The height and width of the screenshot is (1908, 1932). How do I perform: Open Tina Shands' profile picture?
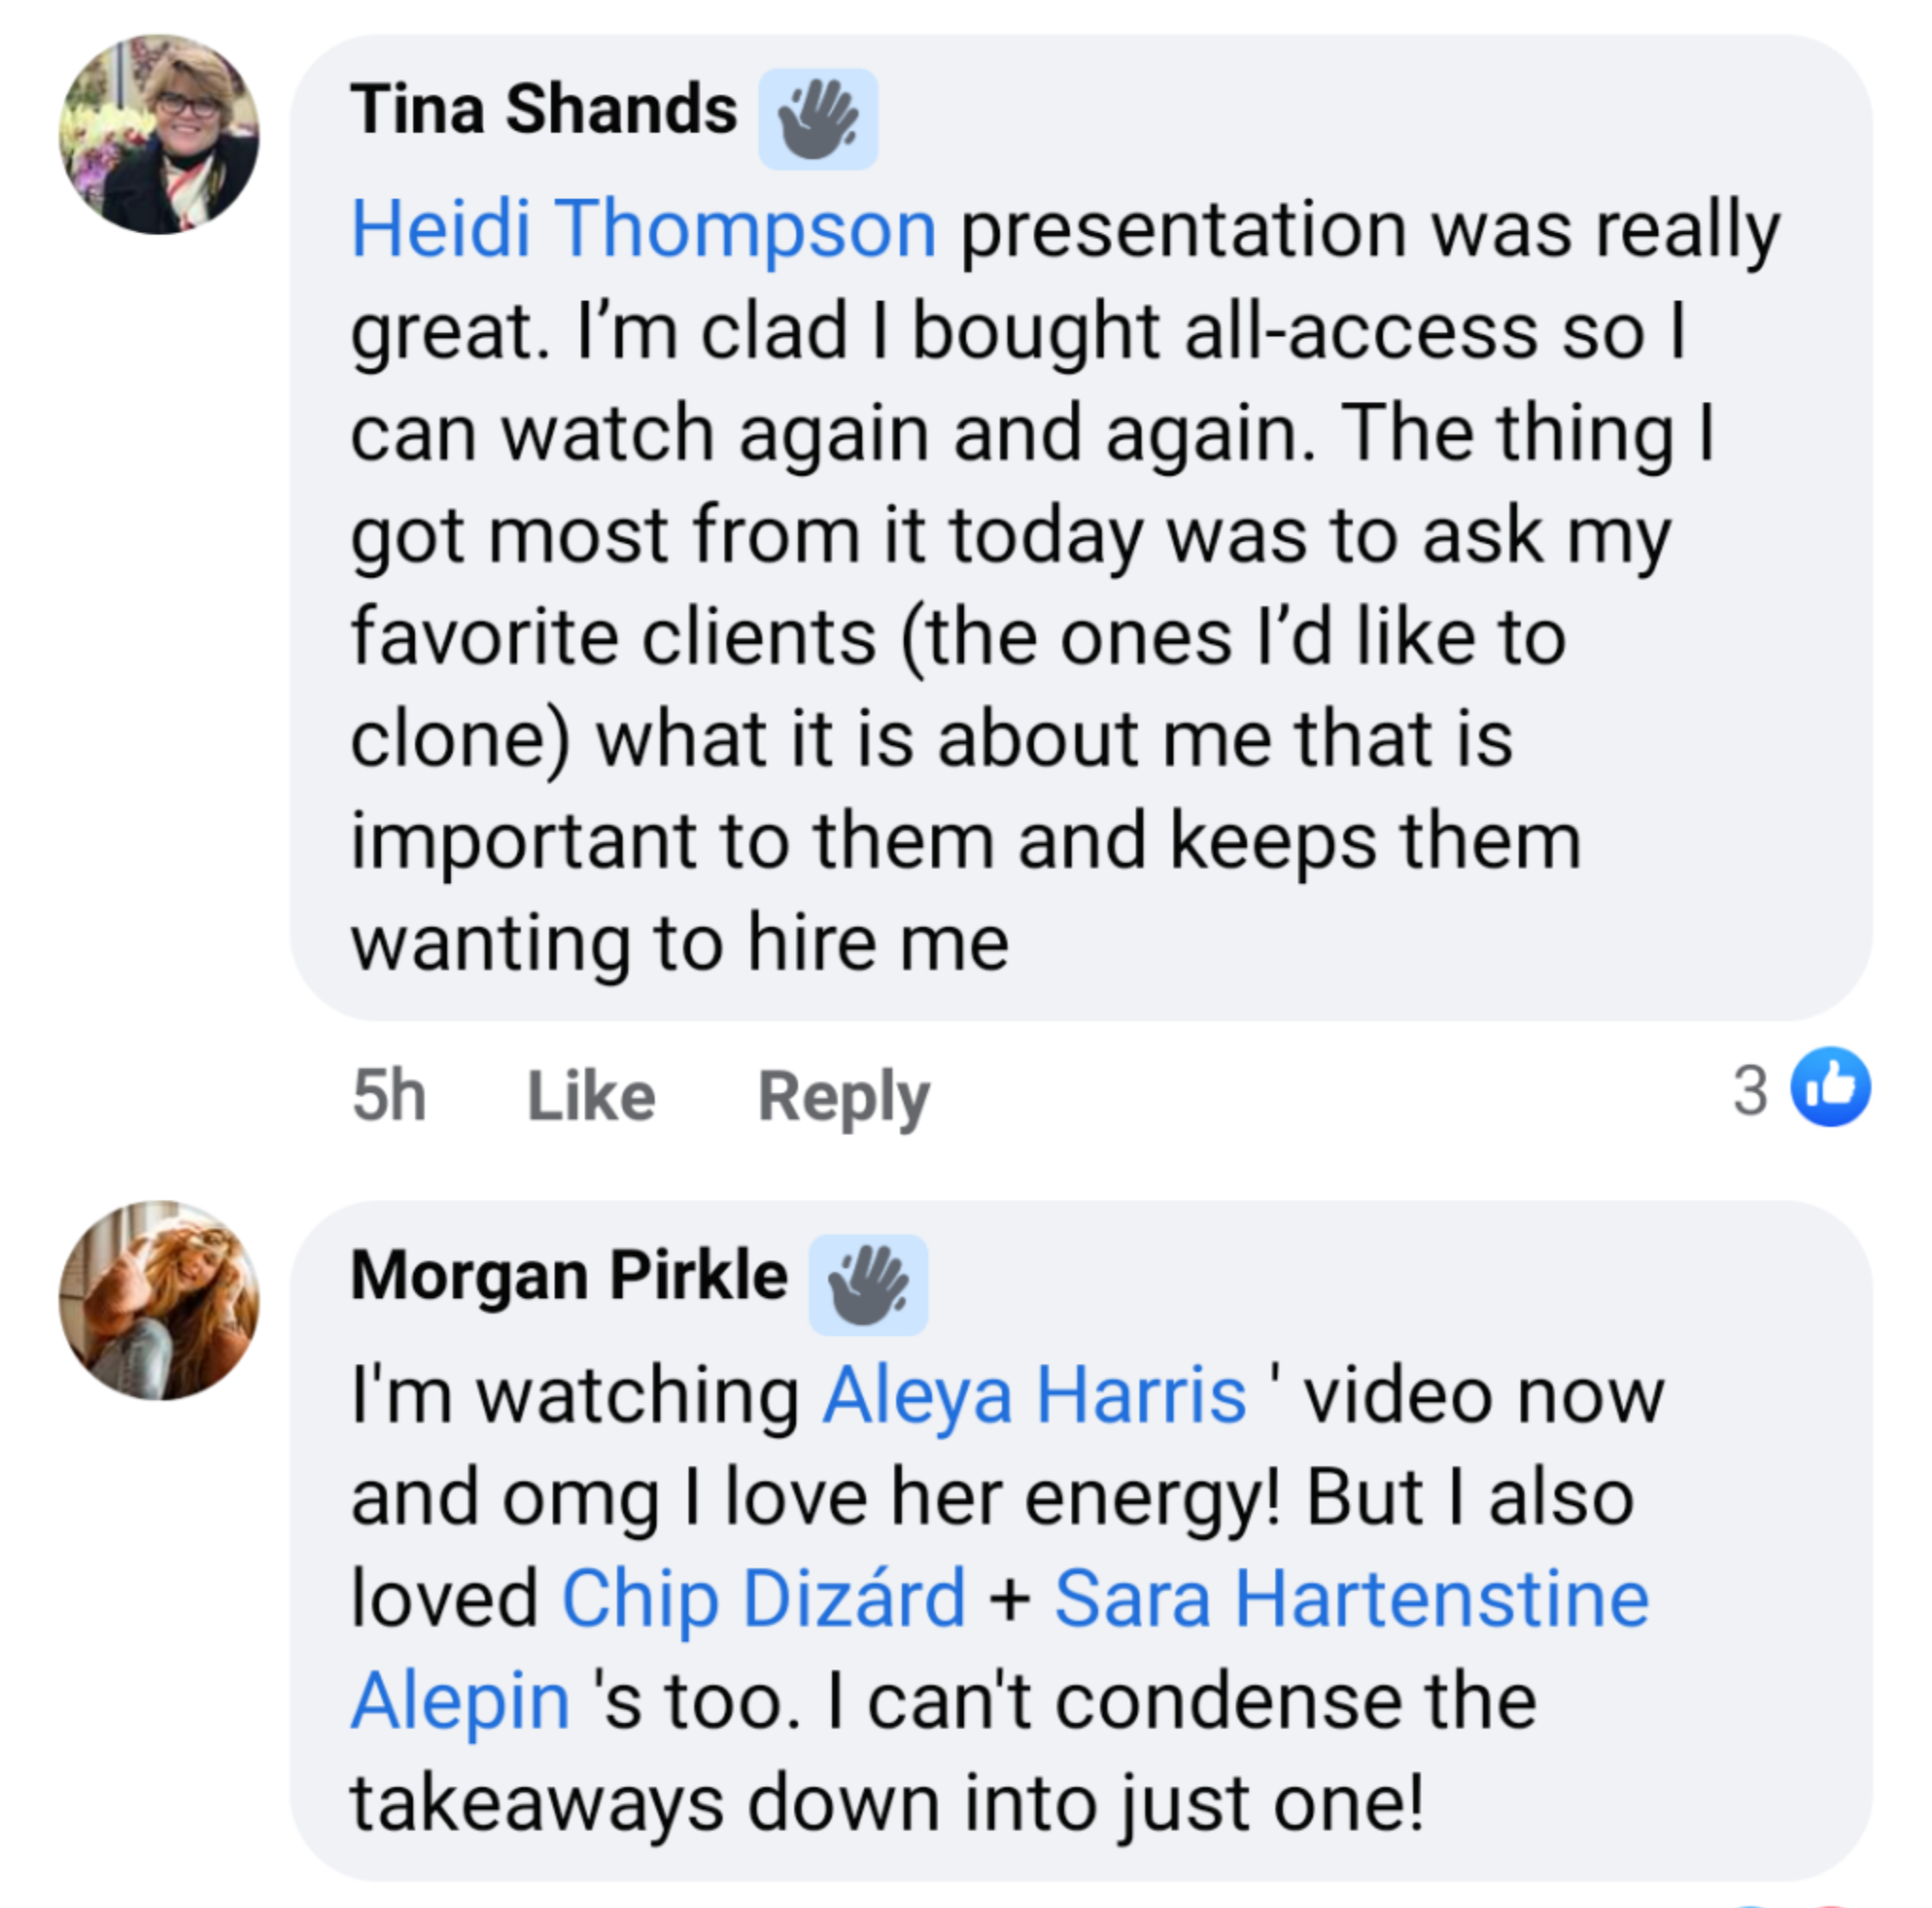point(159,135)
